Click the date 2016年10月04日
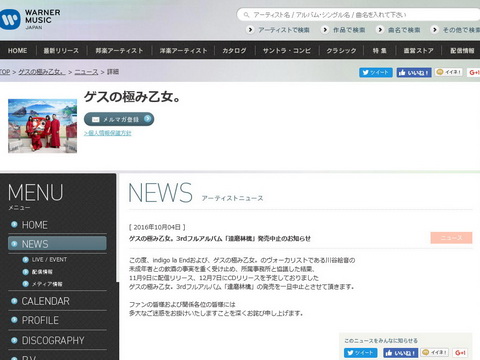Viewport: 480px width, 360px height. point(157,227)
